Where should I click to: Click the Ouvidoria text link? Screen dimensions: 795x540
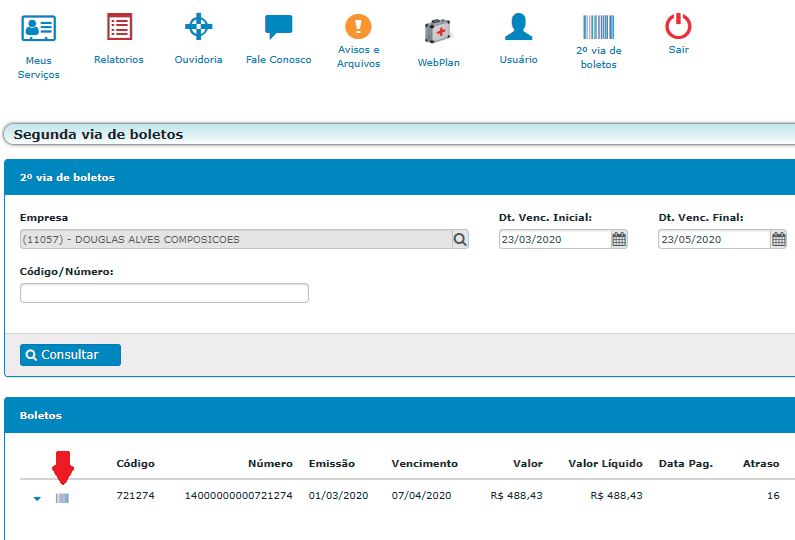(x=198, y=59)
